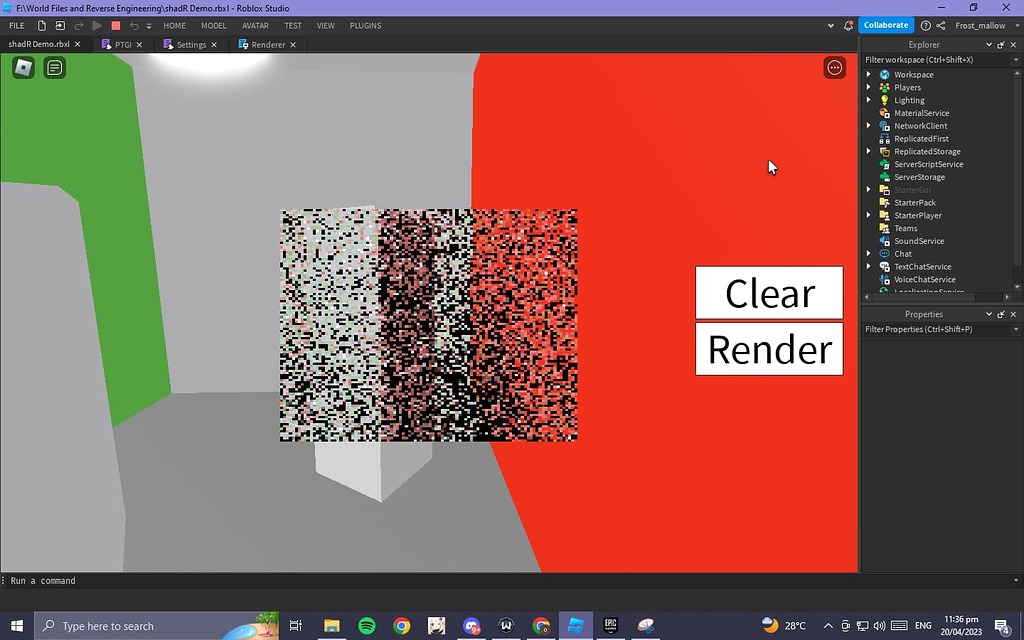Open the Explorer panel dropdown chevron
This screenshot has height=640, width=1024.
coord(989,44)
